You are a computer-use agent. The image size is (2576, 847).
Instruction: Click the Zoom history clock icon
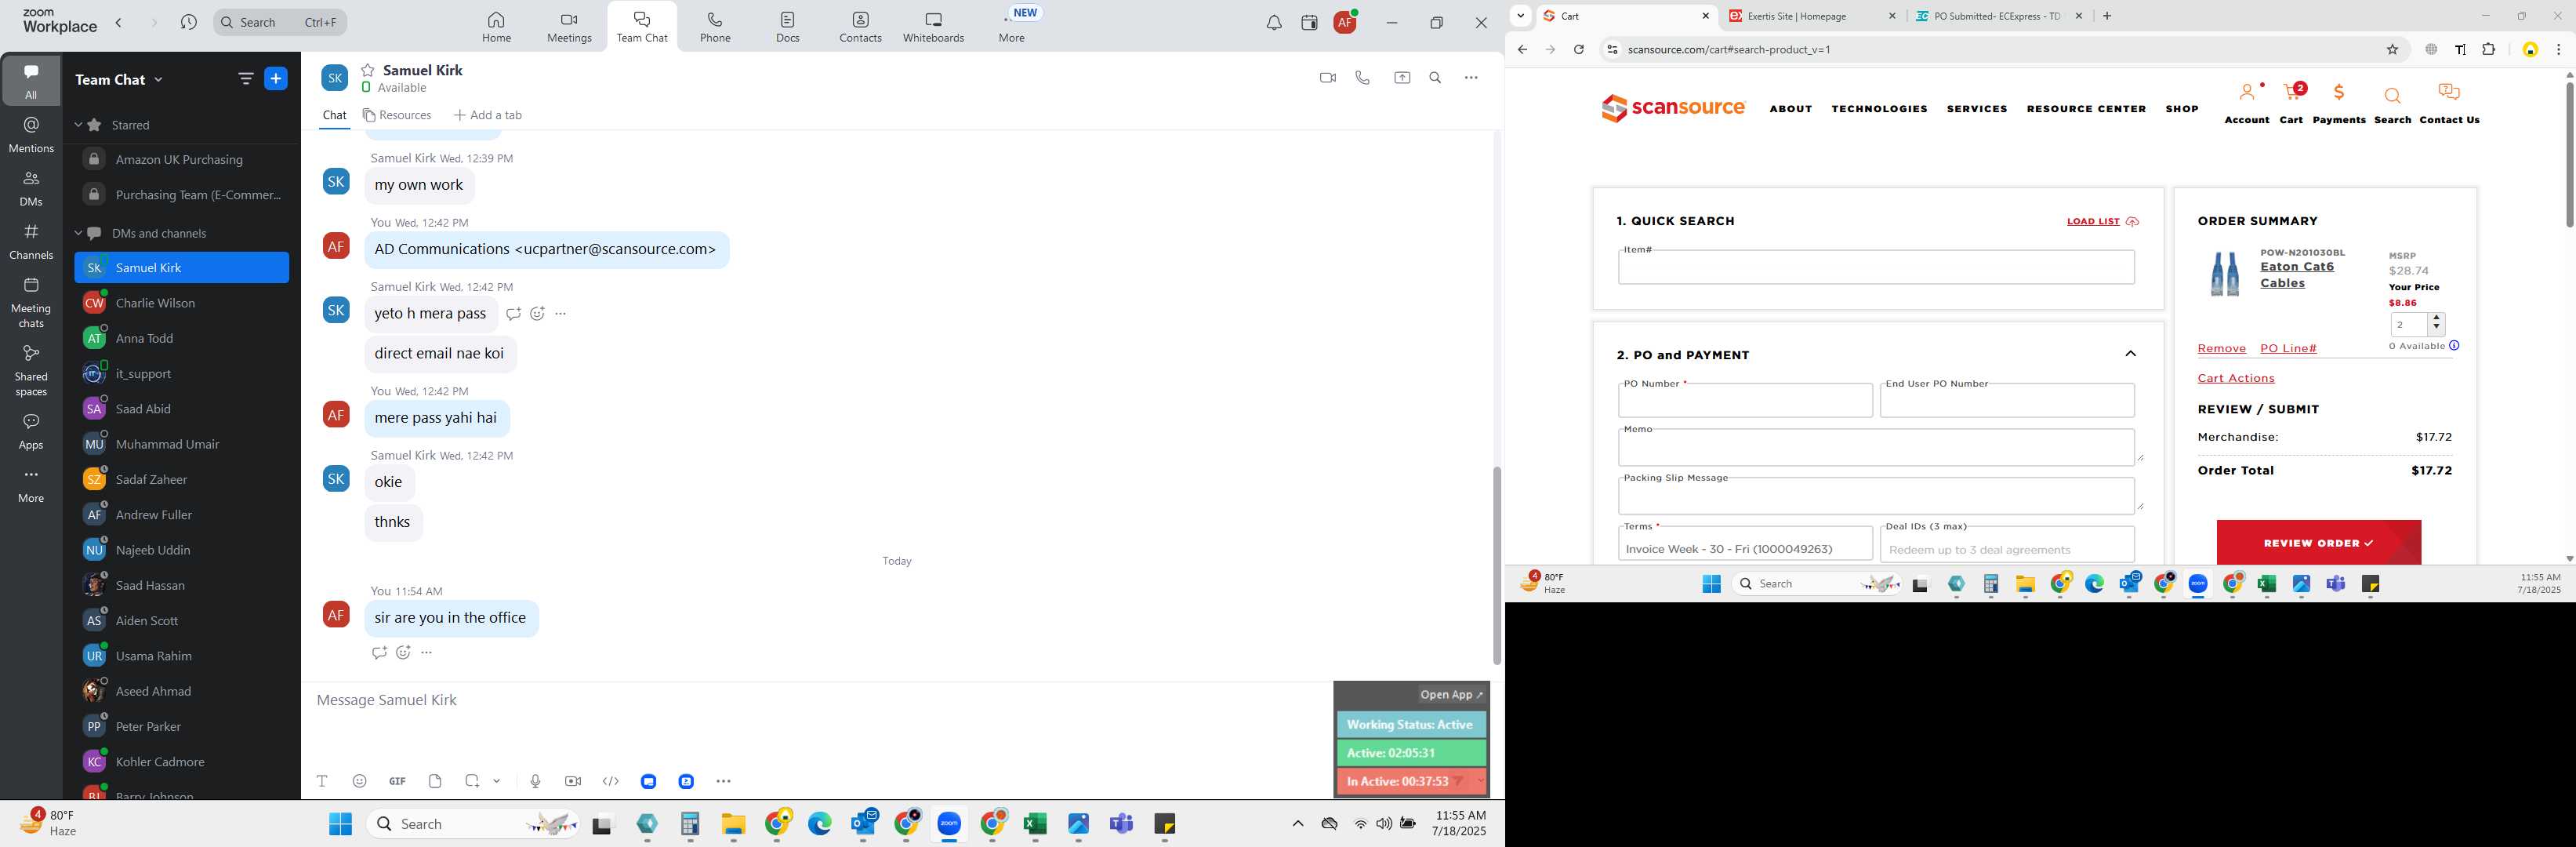click(x=188, y=22)
